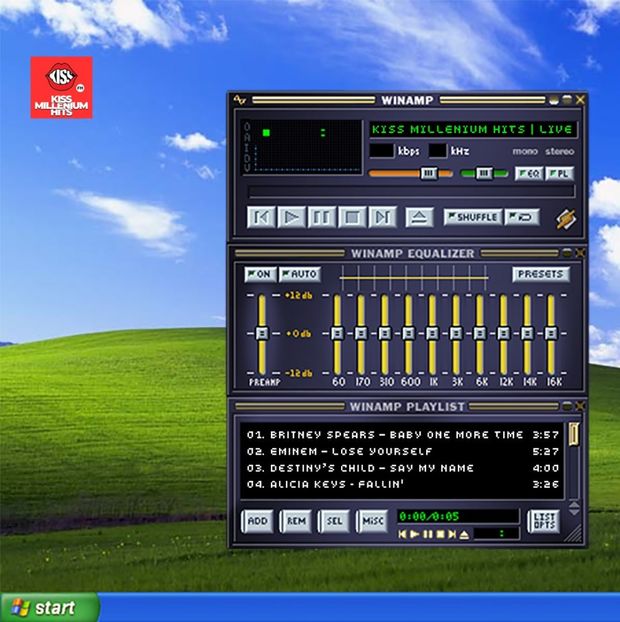The width and height of the screenshot is (620, 622).
Task: Click the kbps bitrate display box
Action: 382,151
